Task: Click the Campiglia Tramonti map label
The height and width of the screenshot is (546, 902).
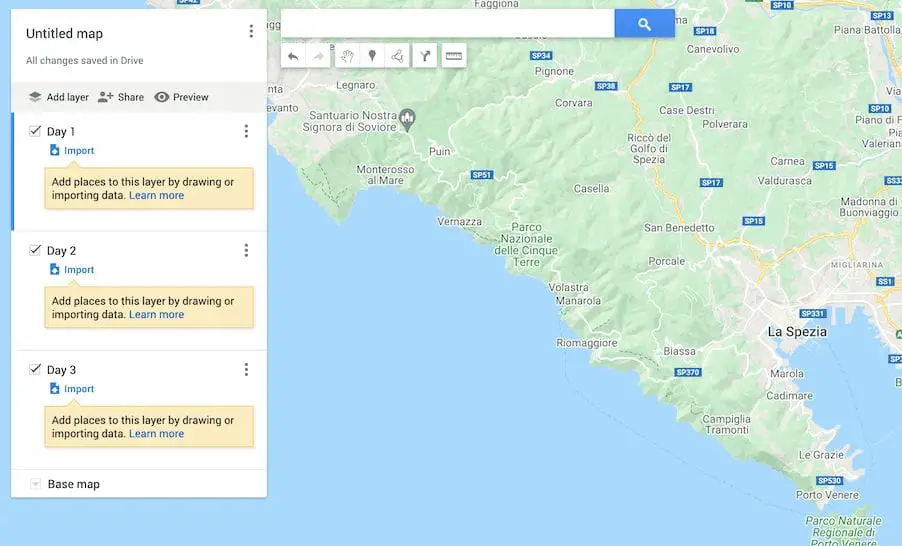Action: pyautogui.click(x=727, y=425)
